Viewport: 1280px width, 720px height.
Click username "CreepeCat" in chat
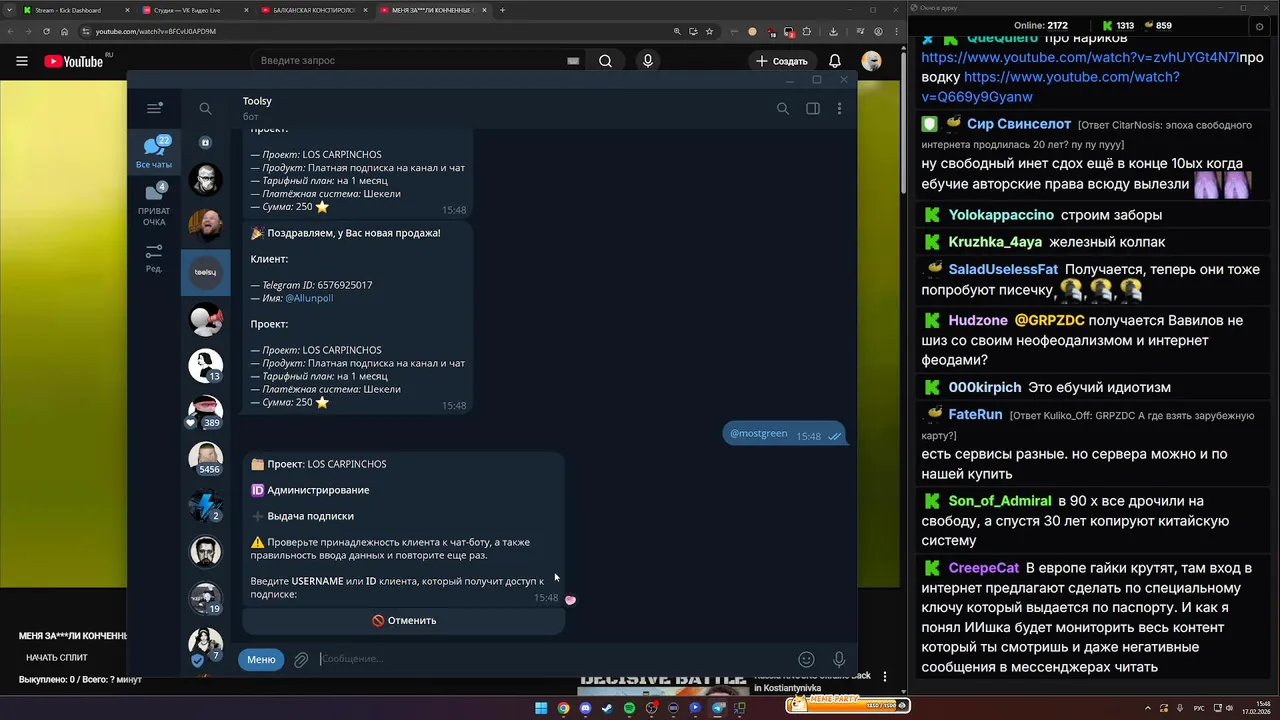(x=984, y=568)
